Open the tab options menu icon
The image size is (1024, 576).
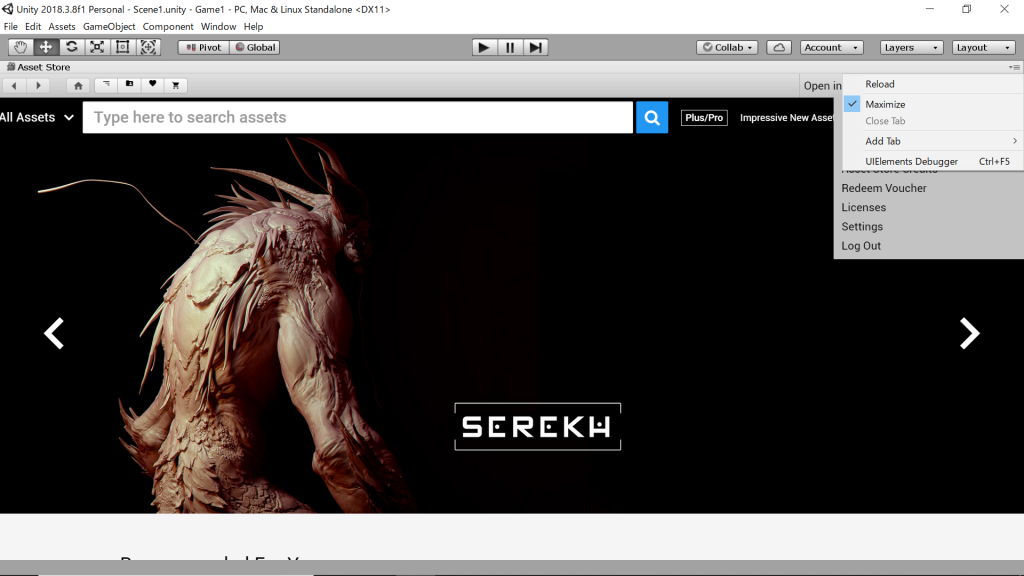pos(1014,67)
